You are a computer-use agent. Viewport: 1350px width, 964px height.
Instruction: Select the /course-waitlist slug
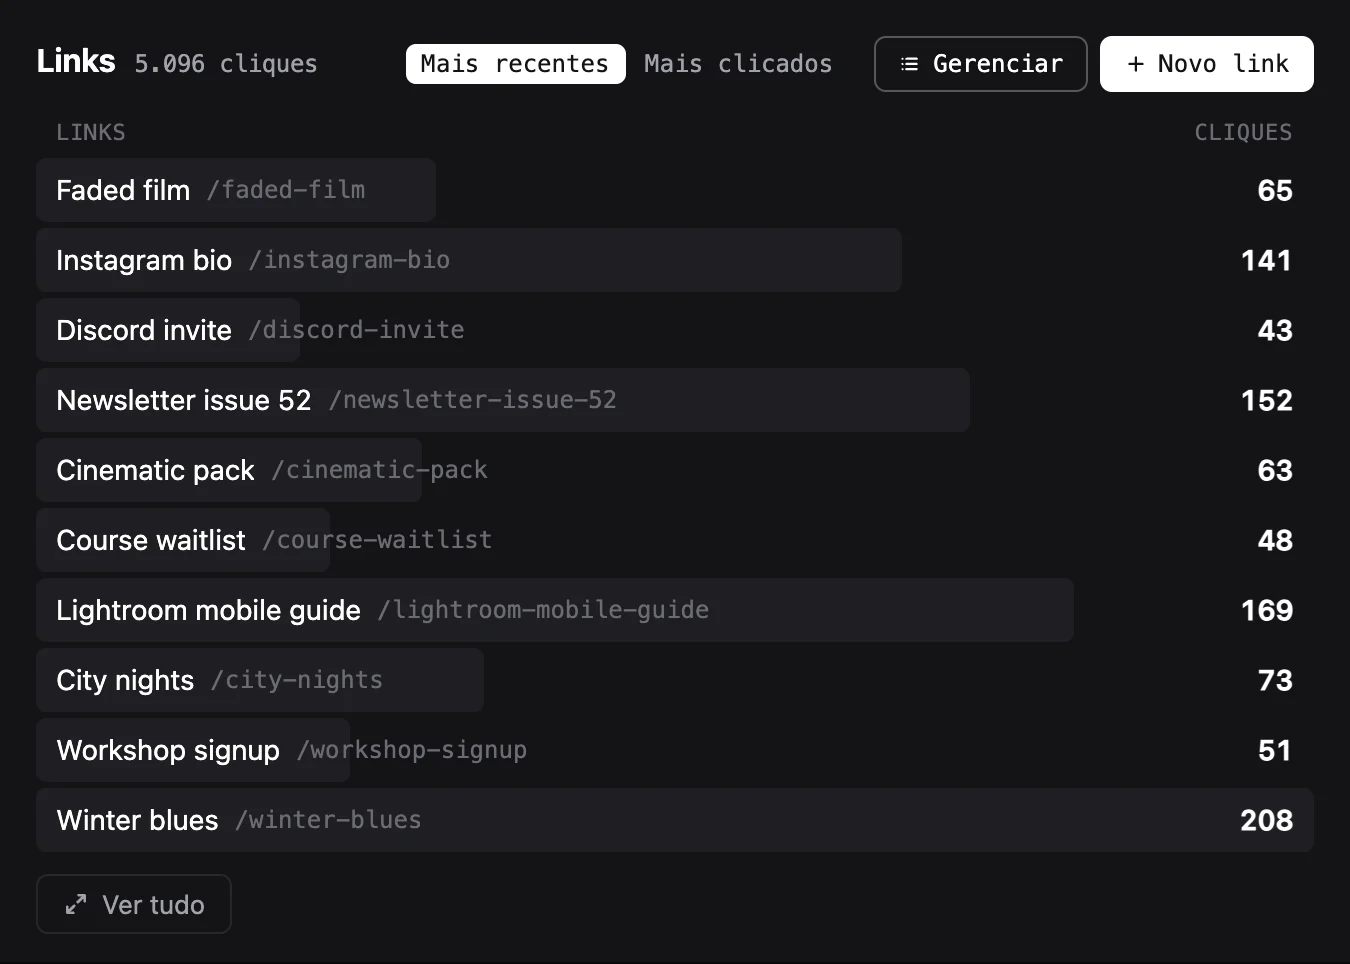tap(377, 540)
